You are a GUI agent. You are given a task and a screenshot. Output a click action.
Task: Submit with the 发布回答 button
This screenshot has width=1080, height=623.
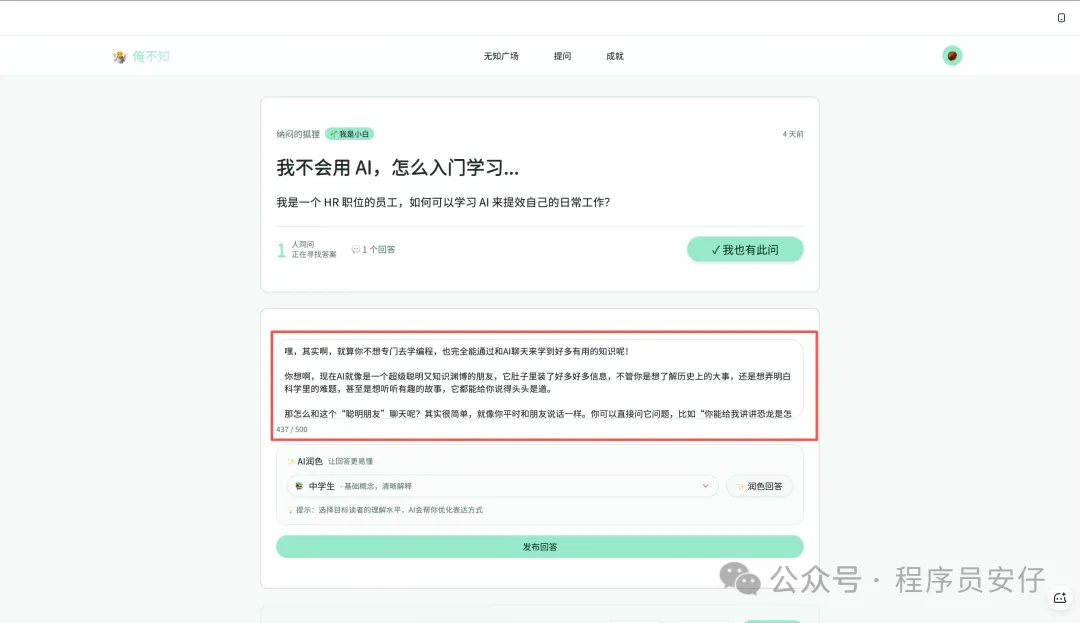pos(539,547)
